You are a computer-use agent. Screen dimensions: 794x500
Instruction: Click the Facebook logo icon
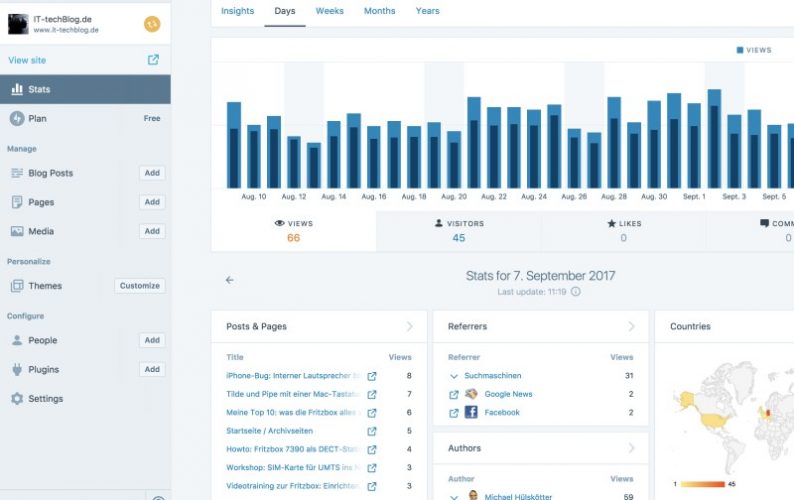click(471, 412)
